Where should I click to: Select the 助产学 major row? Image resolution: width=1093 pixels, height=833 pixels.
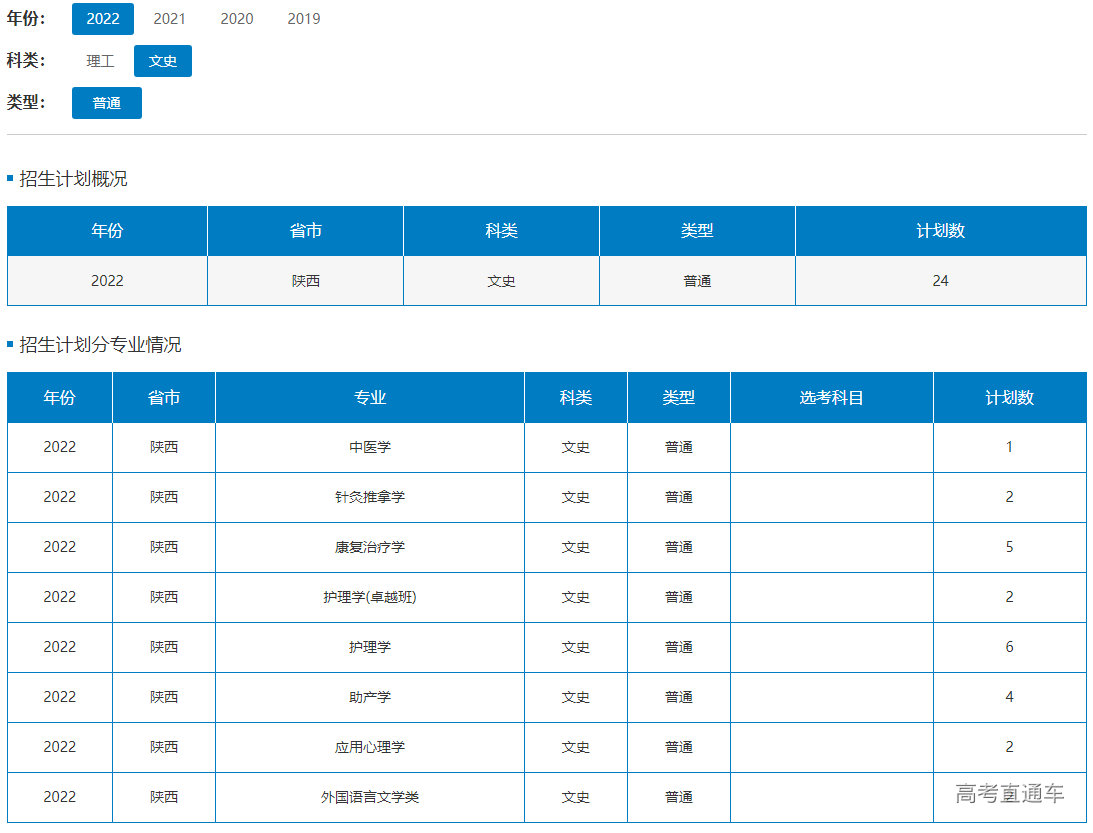pyautogui.click(x=370, y=698)
